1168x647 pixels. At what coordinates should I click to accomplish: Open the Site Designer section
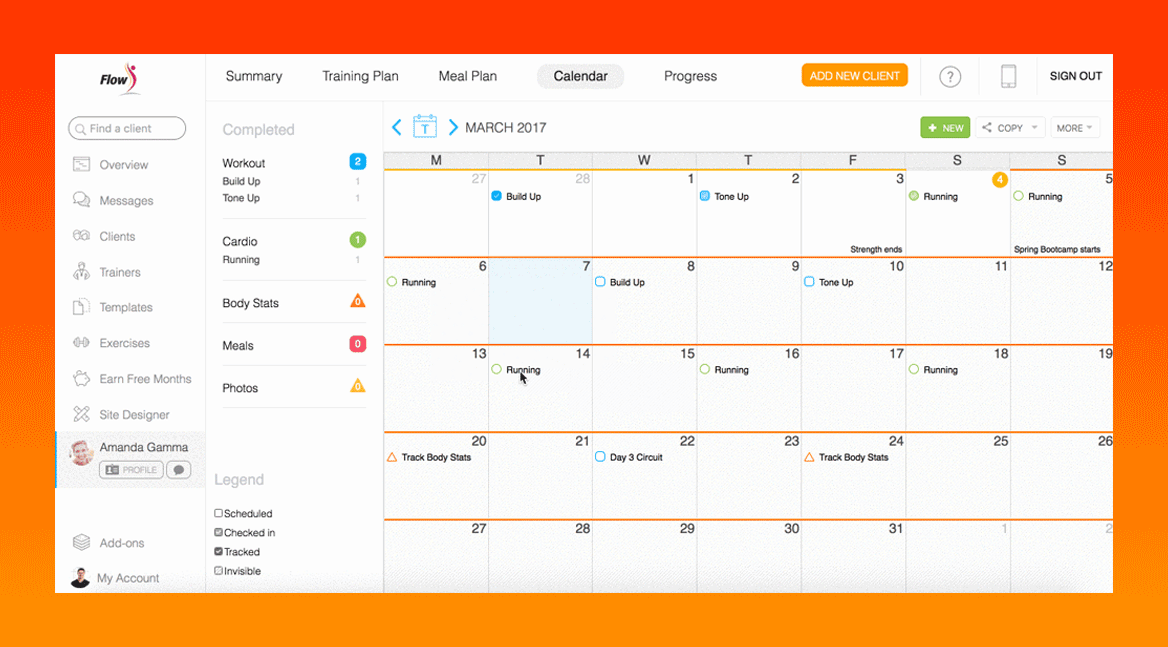[x=133, y=415]
